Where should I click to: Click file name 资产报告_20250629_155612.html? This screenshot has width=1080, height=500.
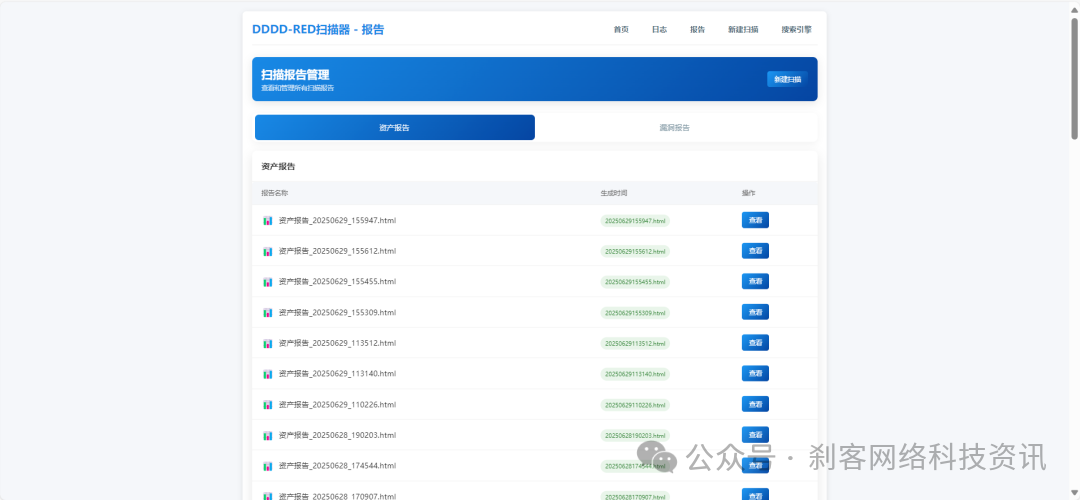[338, 251]
